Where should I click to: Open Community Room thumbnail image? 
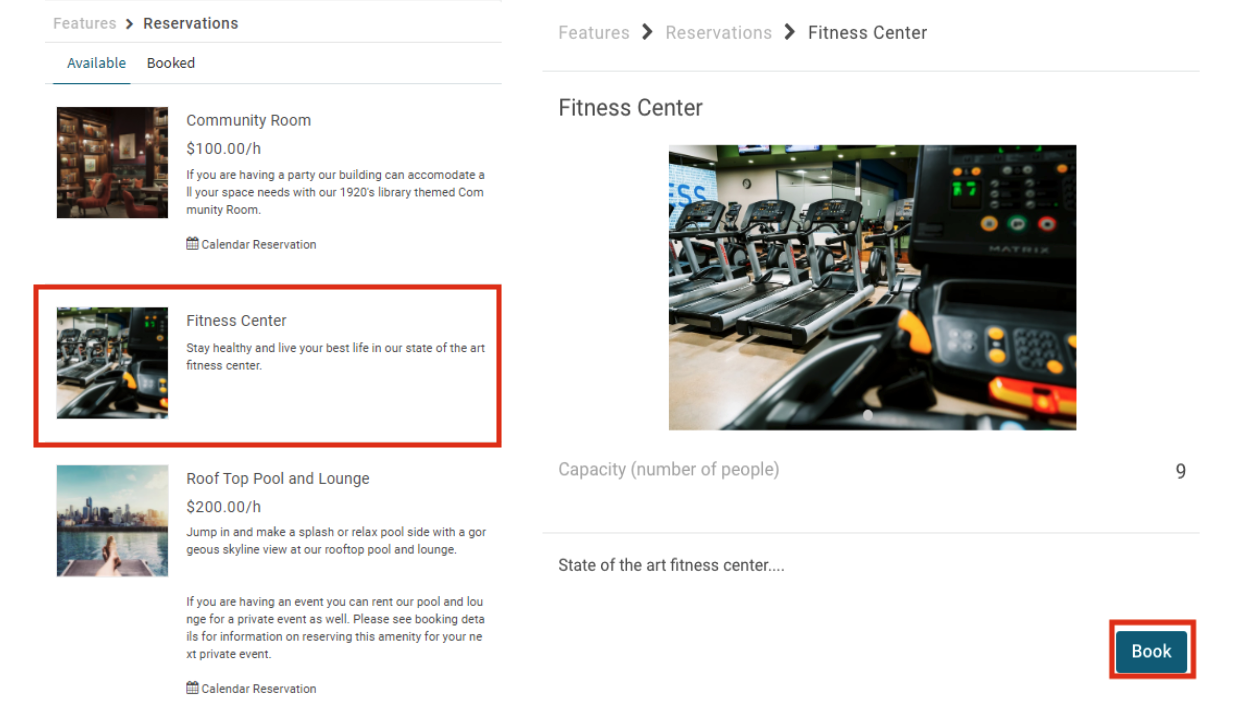coord(112,163)
